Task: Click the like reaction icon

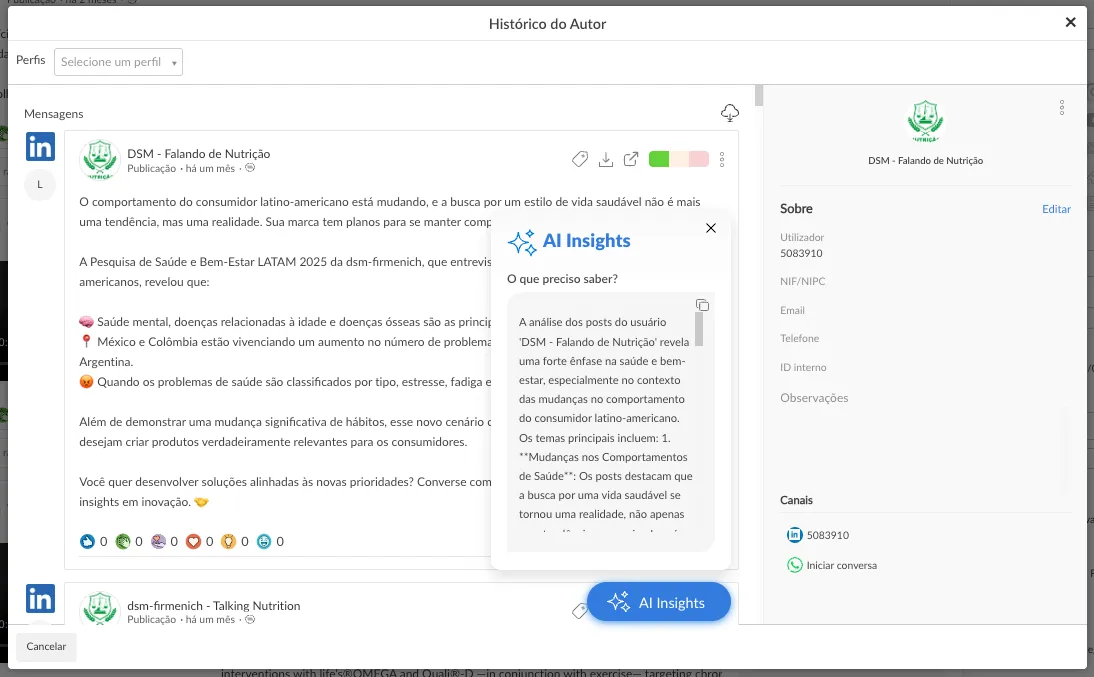Action: [87, 542]
